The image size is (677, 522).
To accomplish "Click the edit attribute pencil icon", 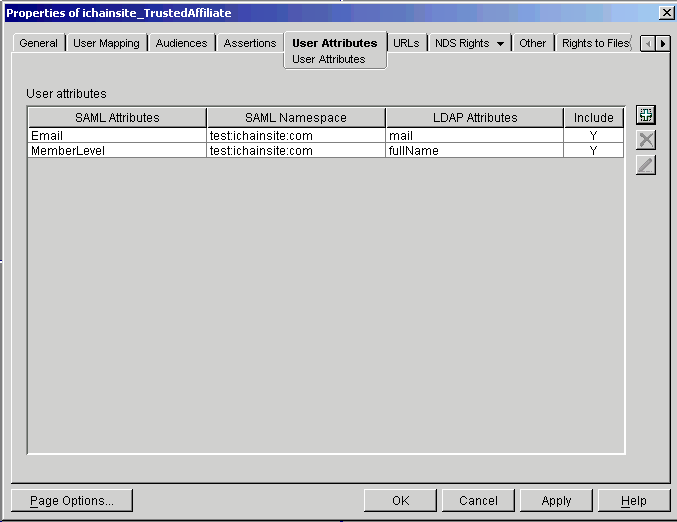I will coord(646,165).
